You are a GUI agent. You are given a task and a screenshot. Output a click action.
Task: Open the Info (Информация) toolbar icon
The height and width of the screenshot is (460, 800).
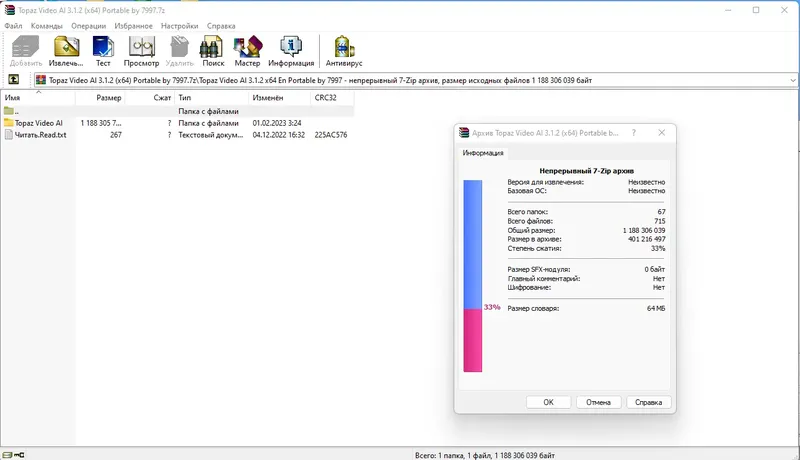(291, 51)
